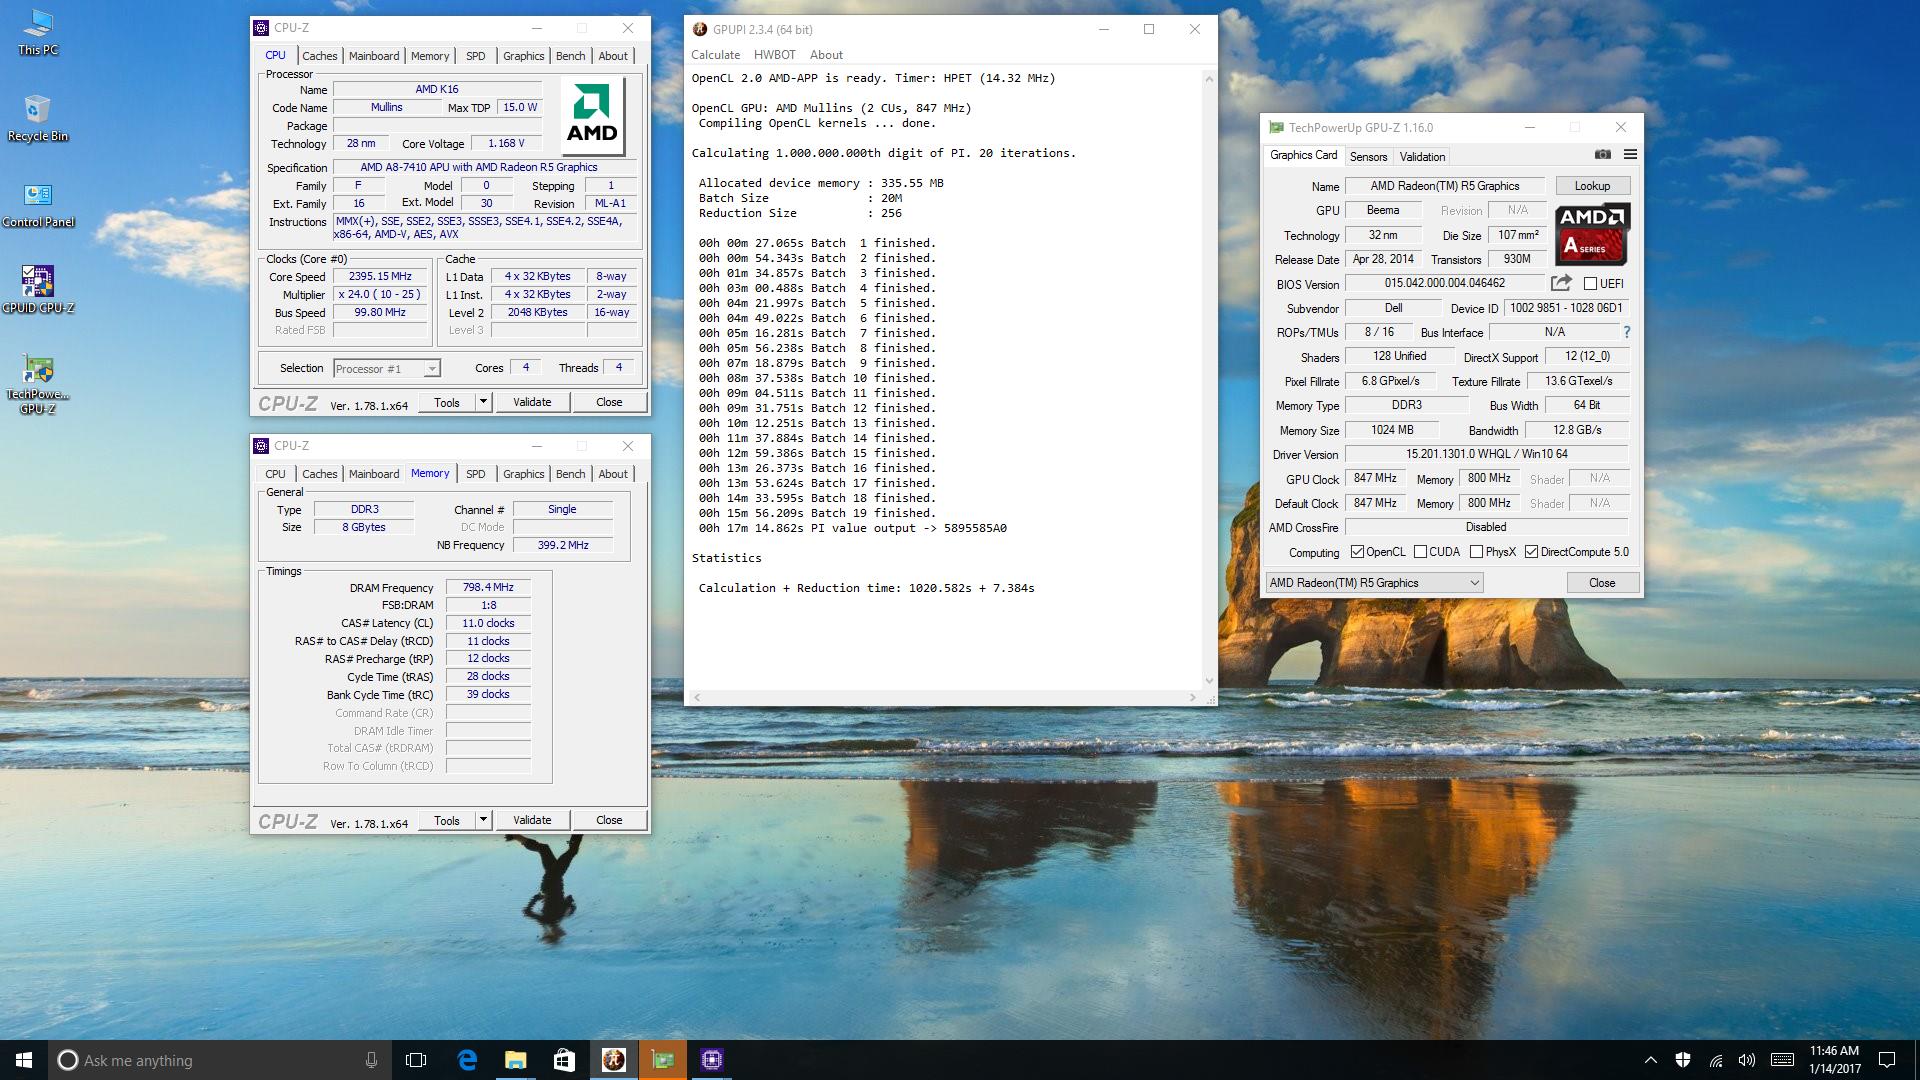This screenshot has width=1920, height=1080.
Task: Switch to the Sensors tab in GPU-Z
Action: click(1368, 157)
